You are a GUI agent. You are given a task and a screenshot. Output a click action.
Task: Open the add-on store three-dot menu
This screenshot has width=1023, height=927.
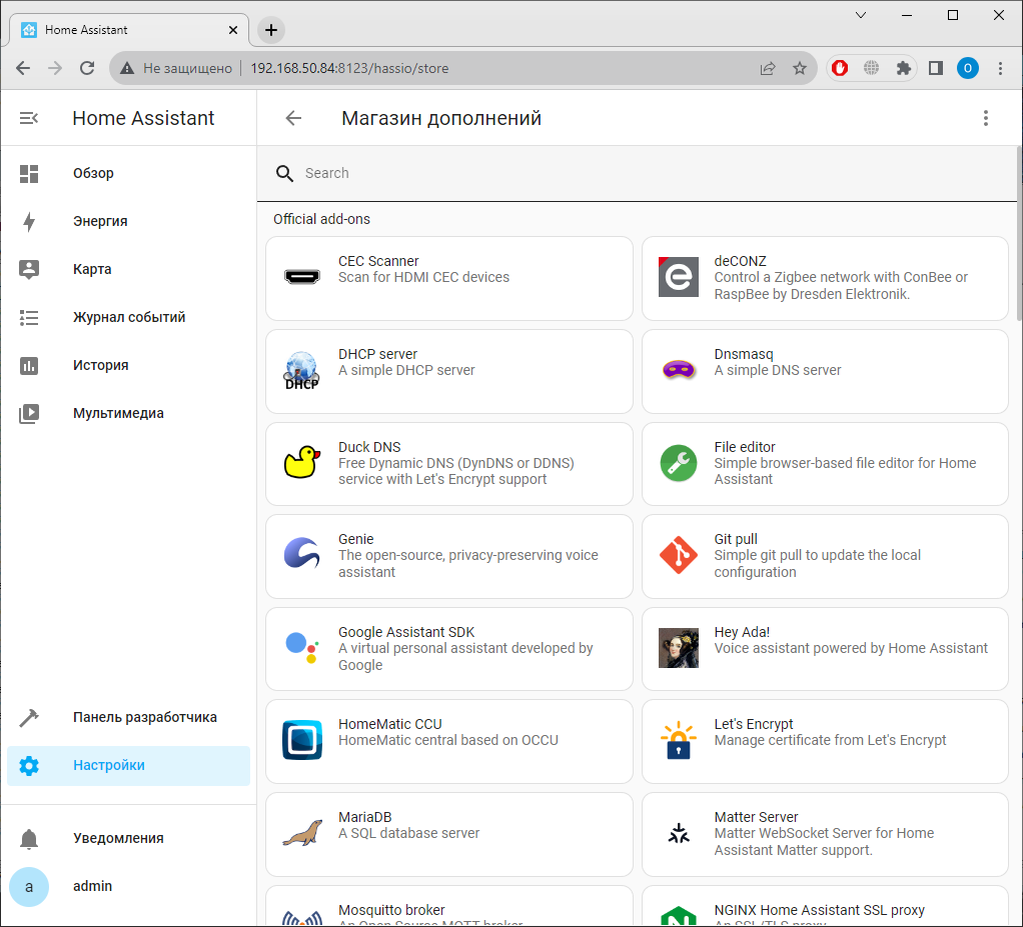pyautogui.click(x=986, y=118)
